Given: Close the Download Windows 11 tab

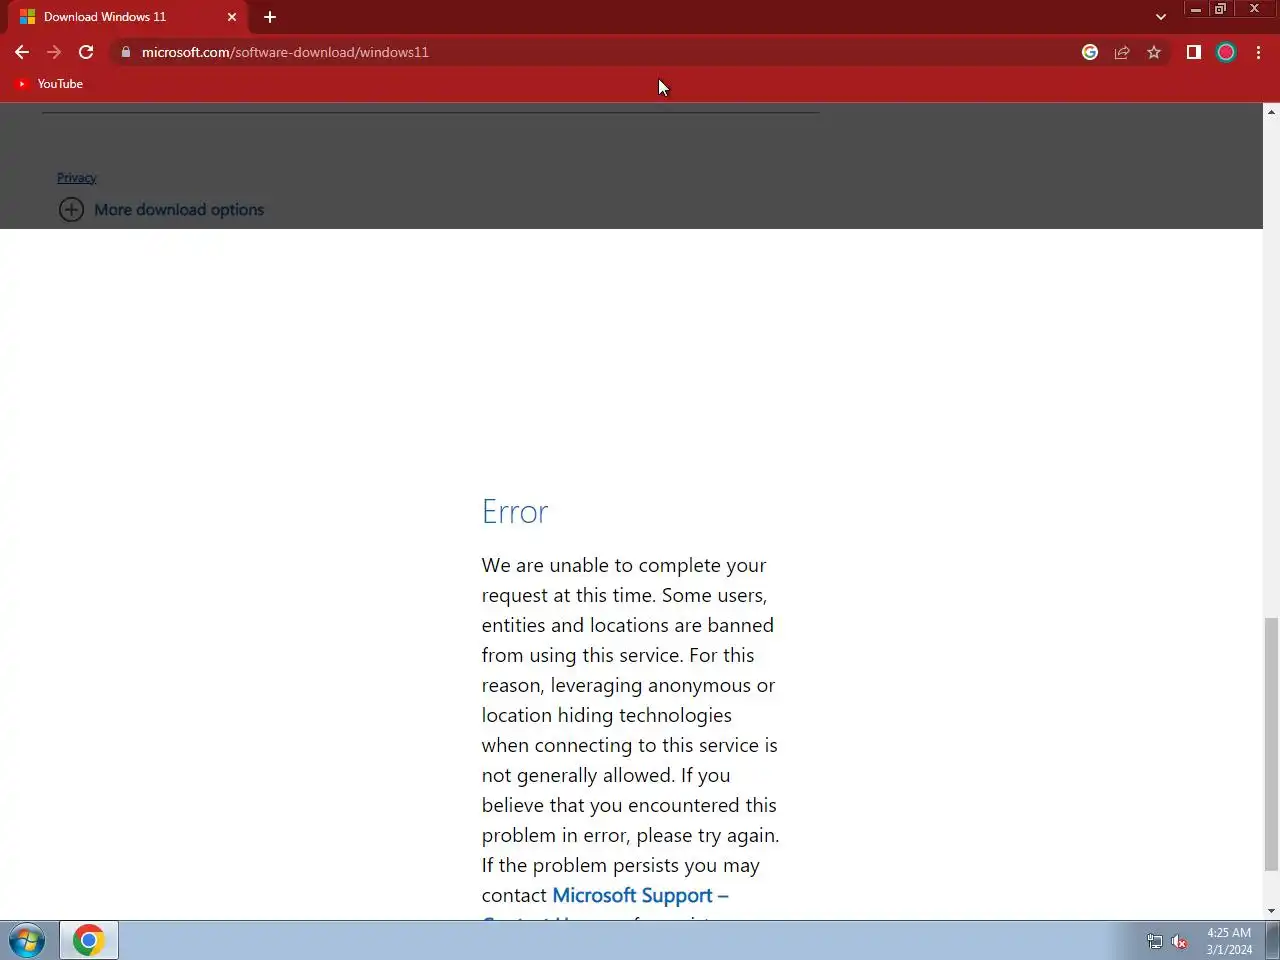Looking at the screenshot, I should [232, 17].
